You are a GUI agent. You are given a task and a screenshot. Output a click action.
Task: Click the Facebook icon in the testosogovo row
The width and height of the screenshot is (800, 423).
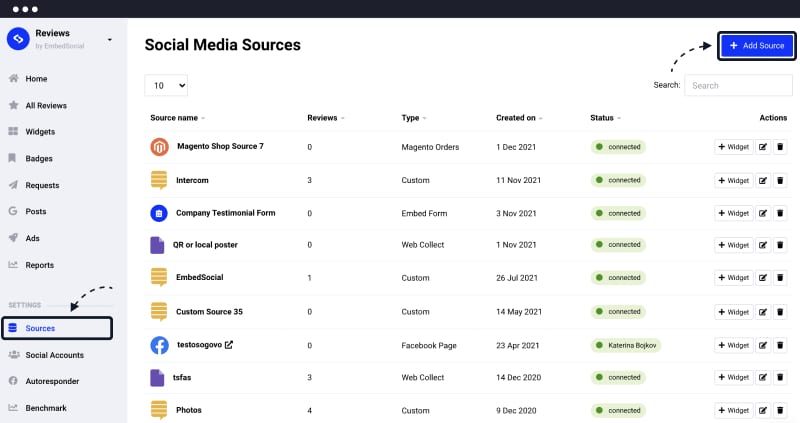[159, 345]
